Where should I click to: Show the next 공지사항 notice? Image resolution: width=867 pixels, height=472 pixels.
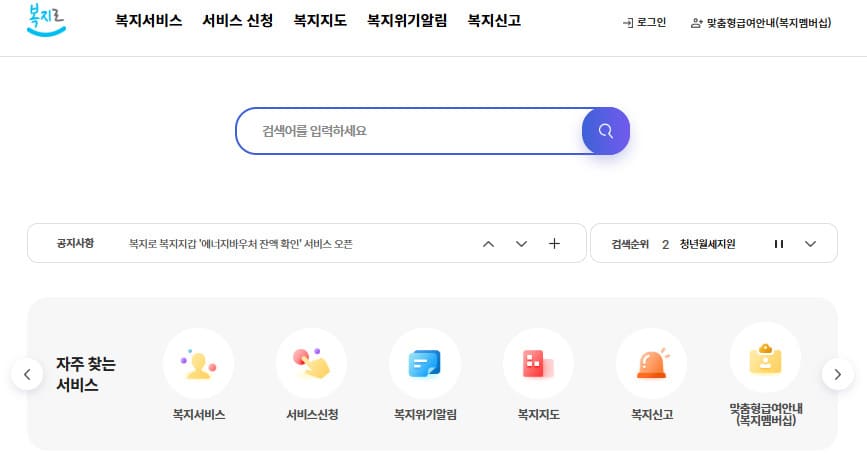click(x=521, y=244)
